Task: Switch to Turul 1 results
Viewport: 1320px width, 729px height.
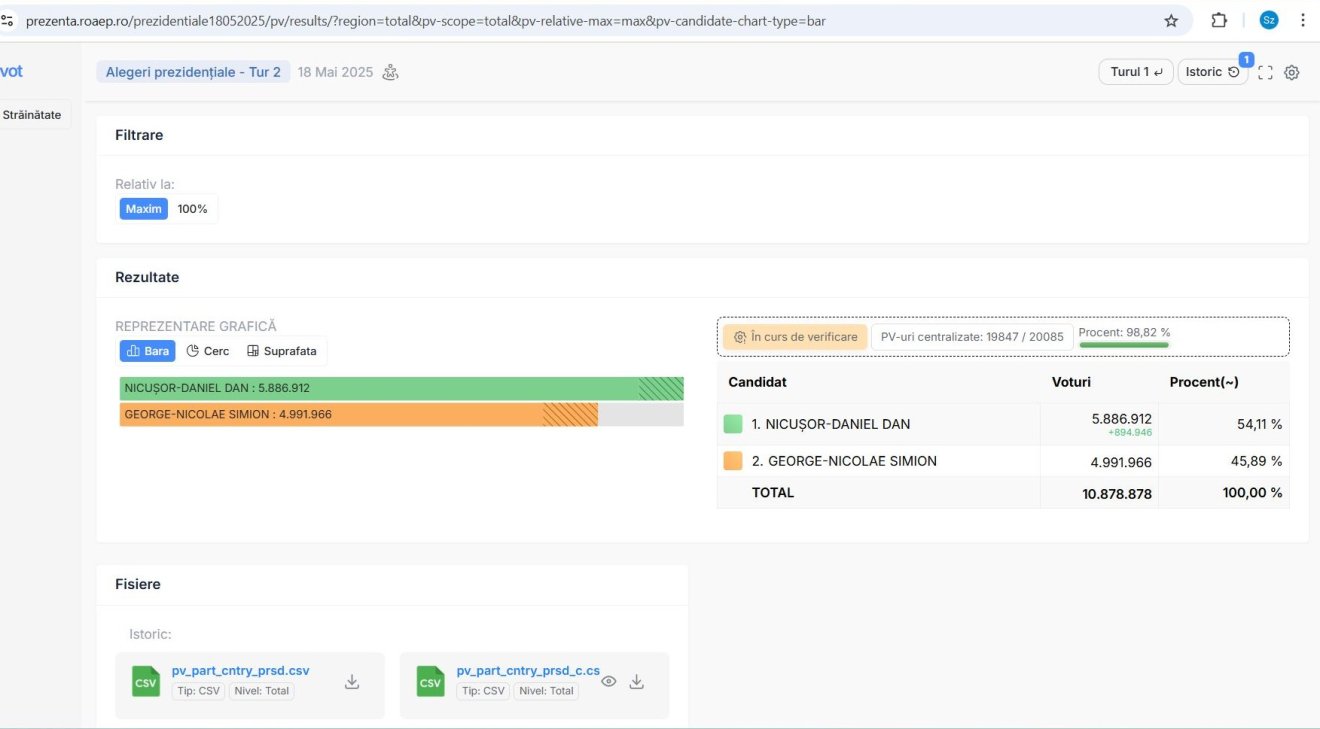Action: [1136, 72]
